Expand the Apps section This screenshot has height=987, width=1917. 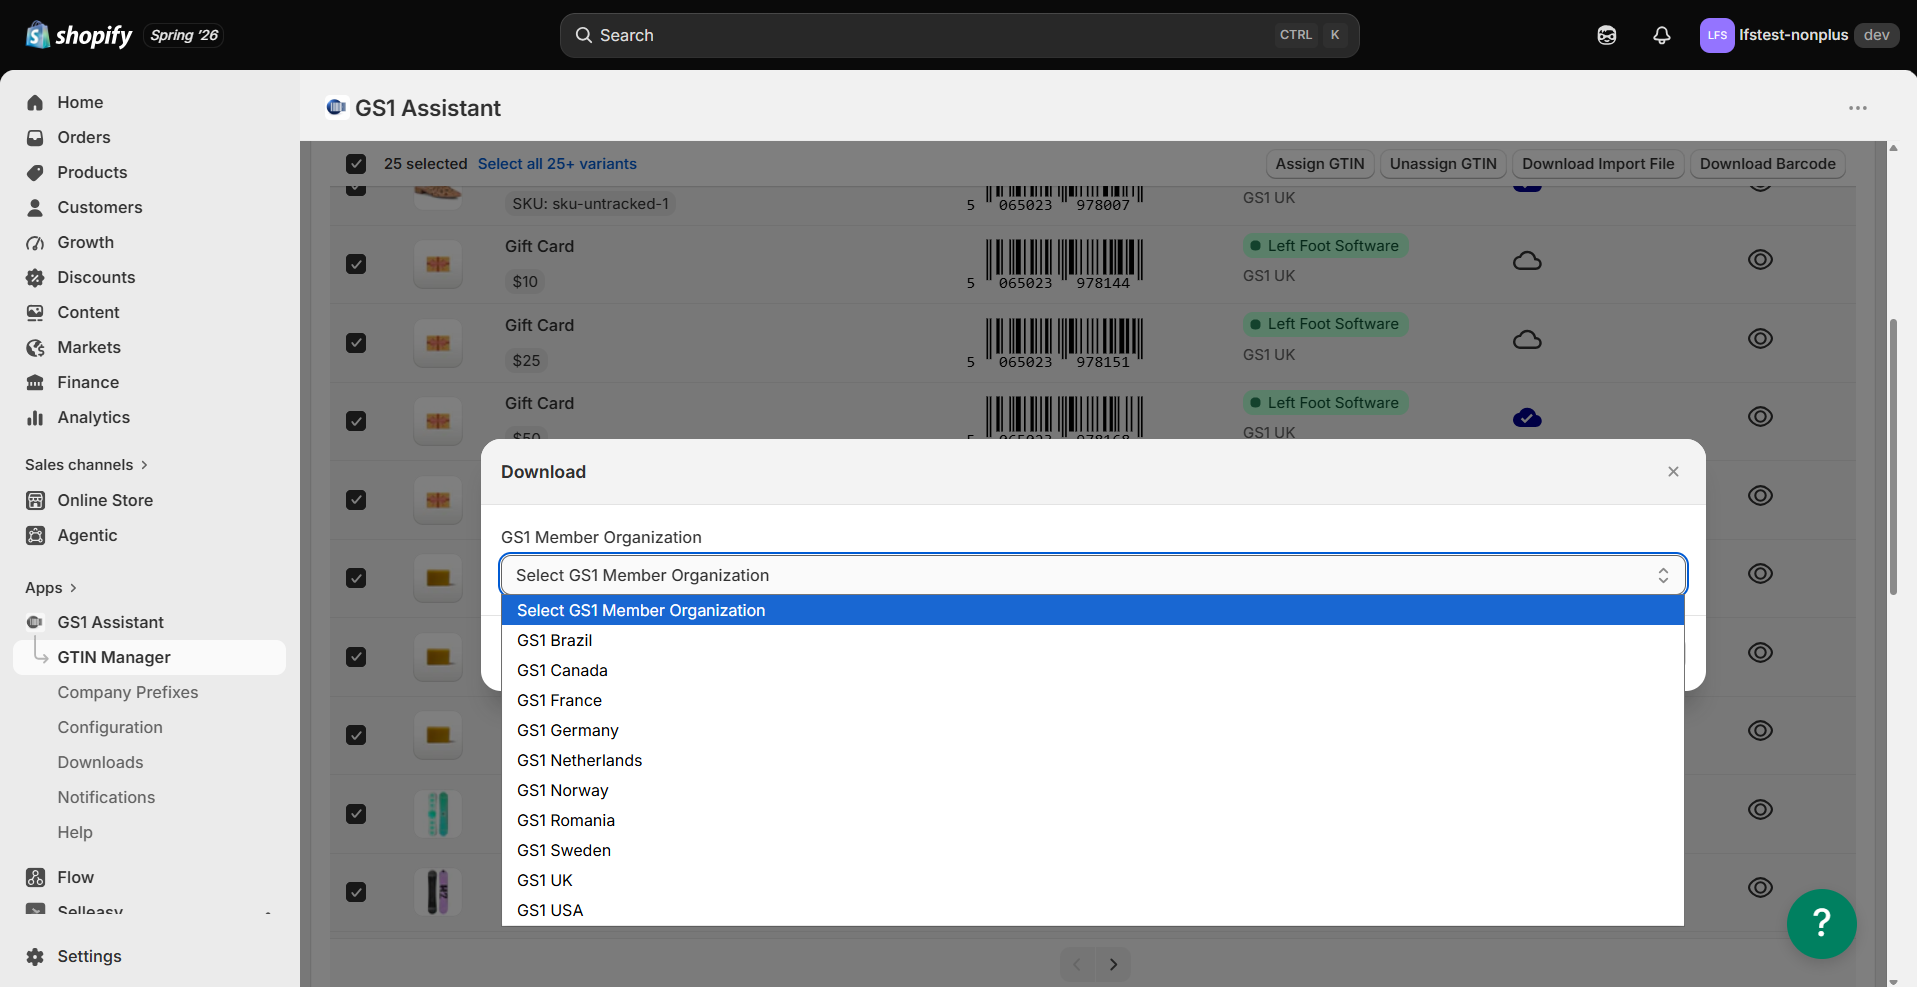coord(50,588)
